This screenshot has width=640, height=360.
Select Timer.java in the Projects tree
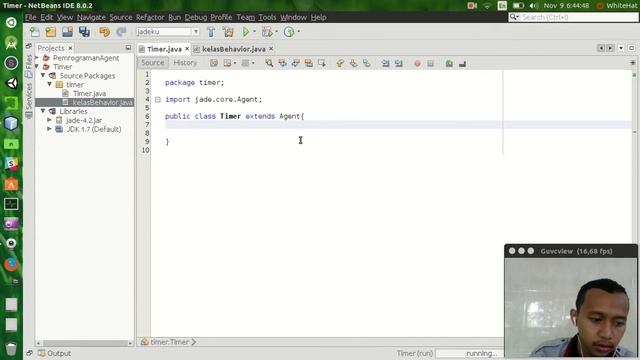89,93
